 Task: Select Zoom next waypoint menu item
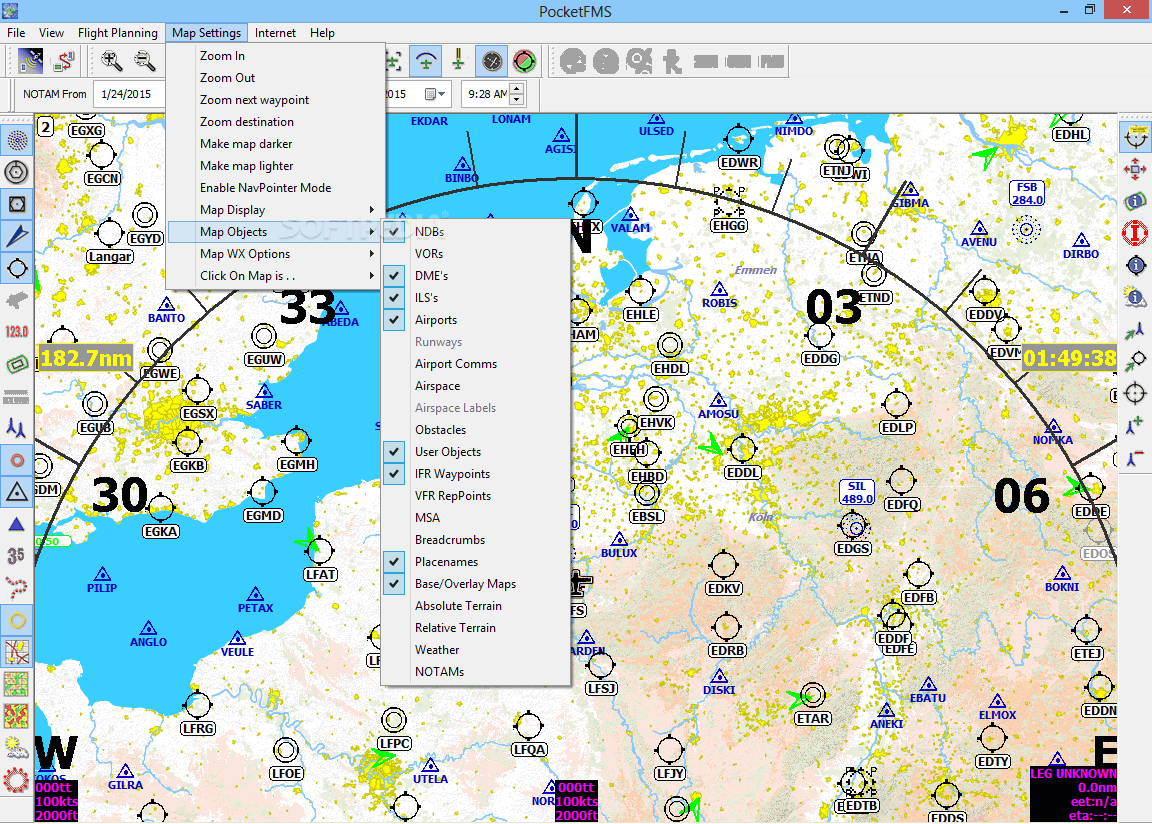[276, 99]
